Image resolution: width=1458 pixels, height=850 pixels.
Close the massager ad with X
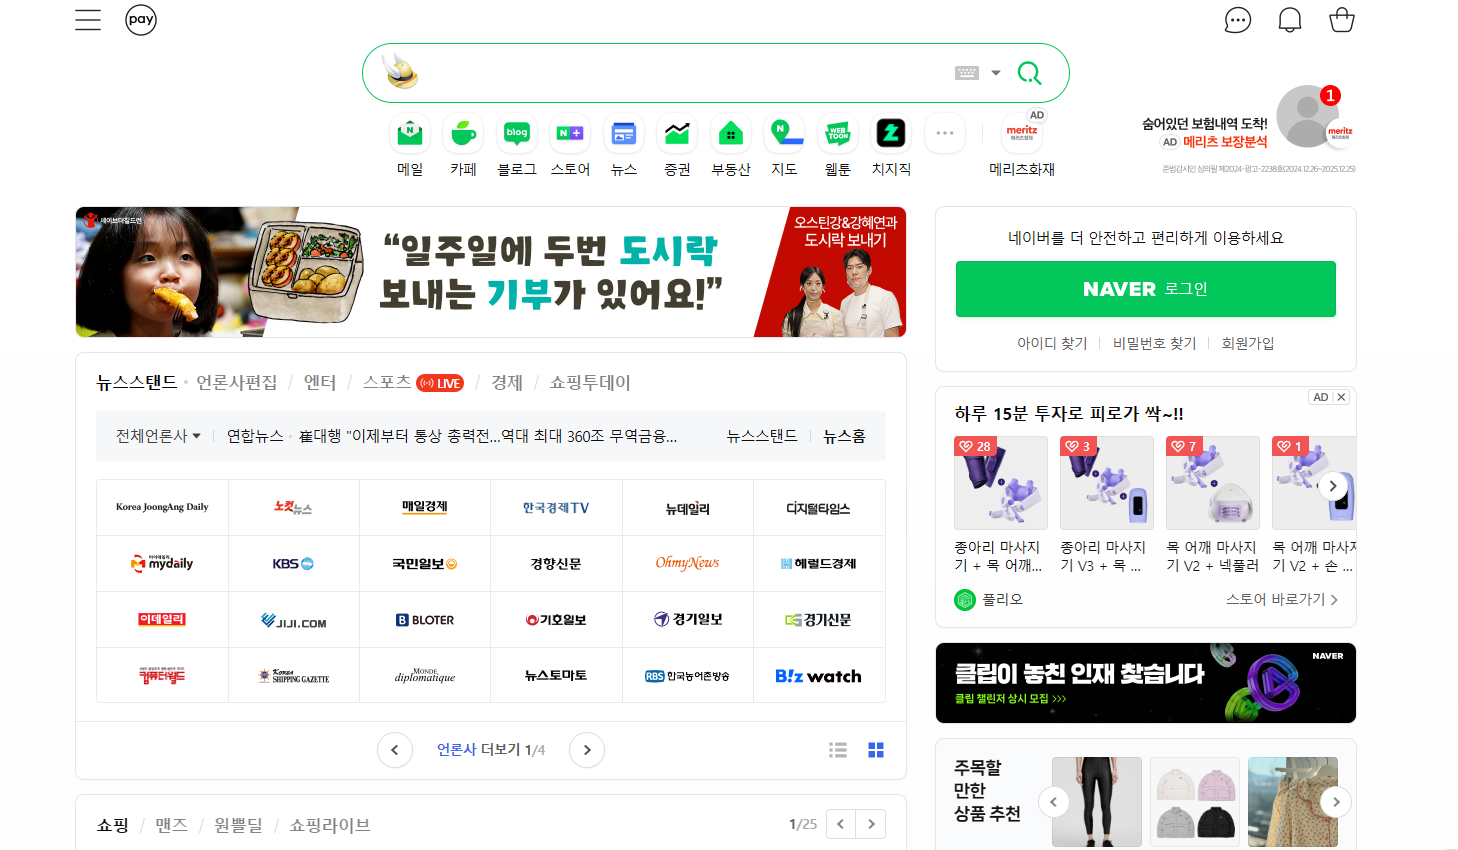pos(1342,397)
